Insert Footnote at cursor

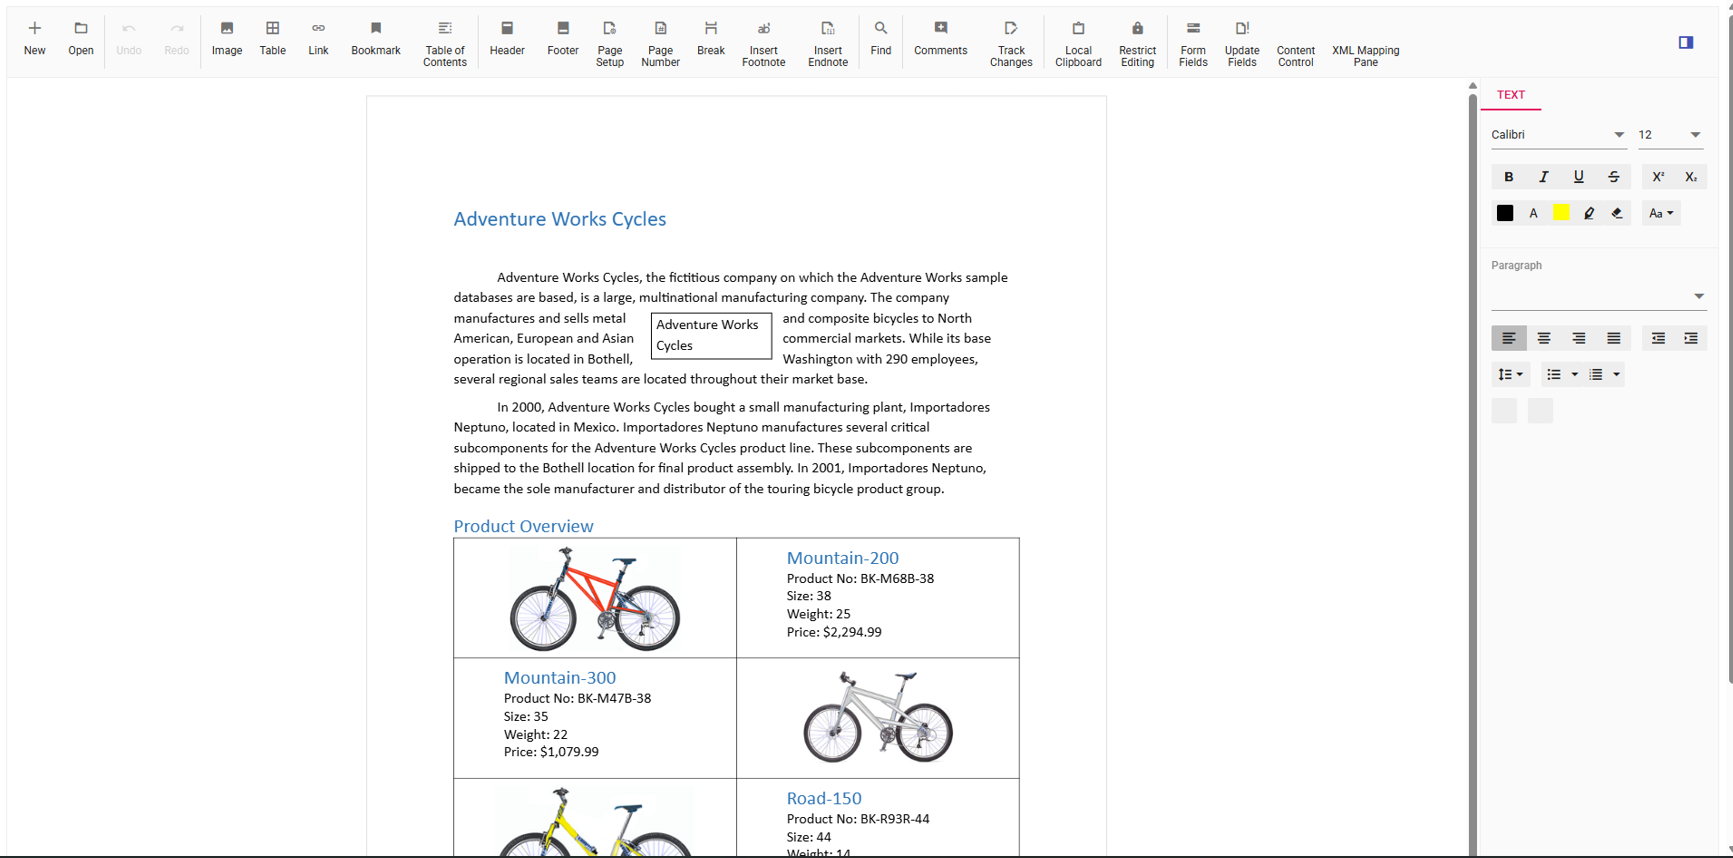764,43
